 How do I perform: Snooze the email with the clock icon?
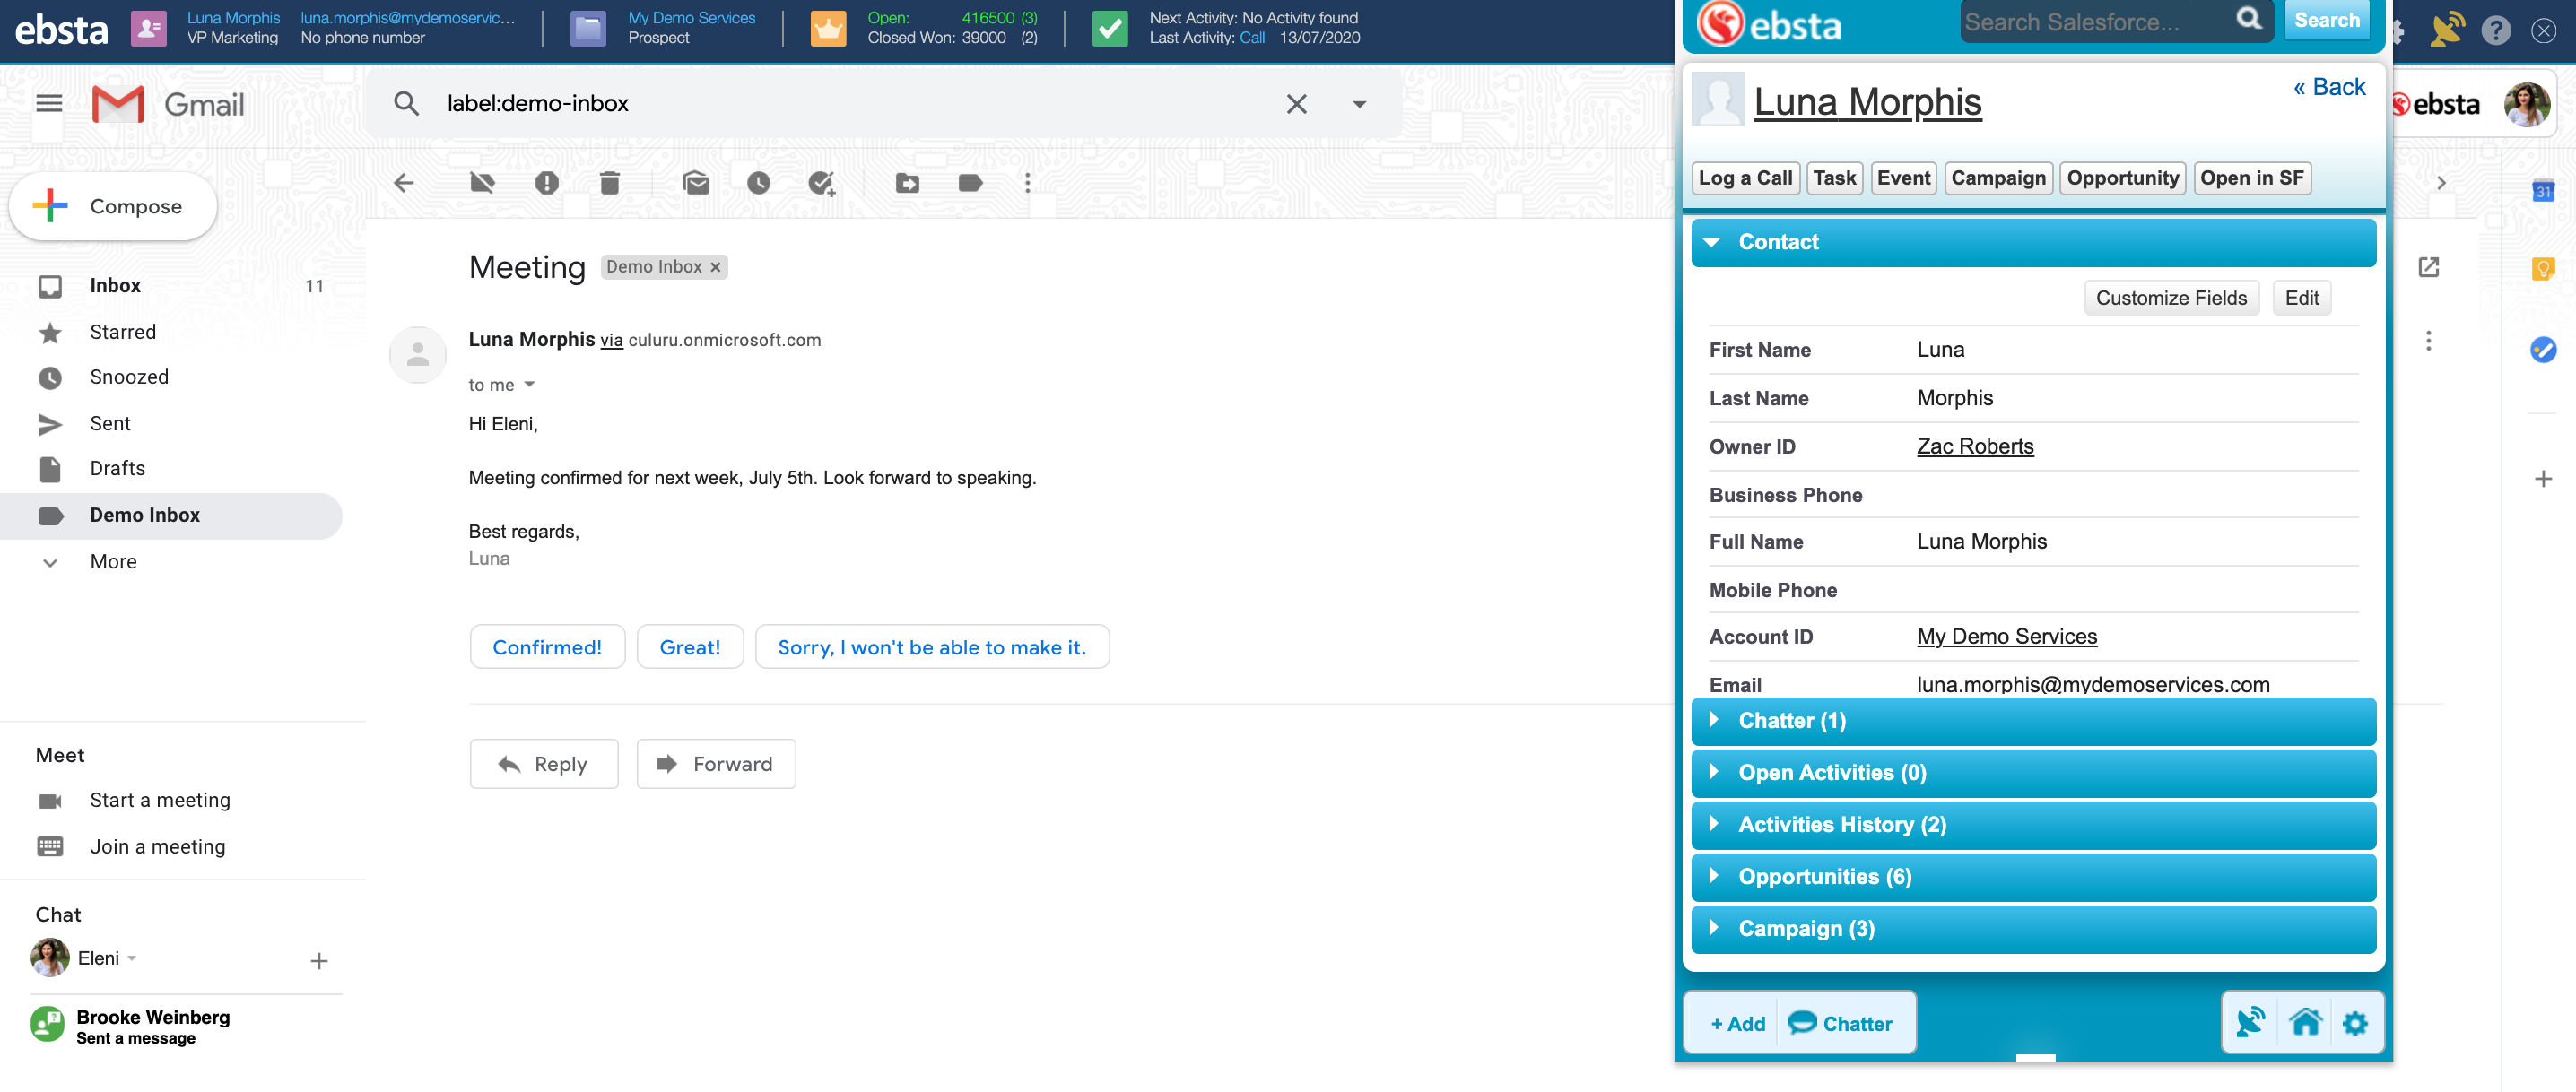point(759,183)
